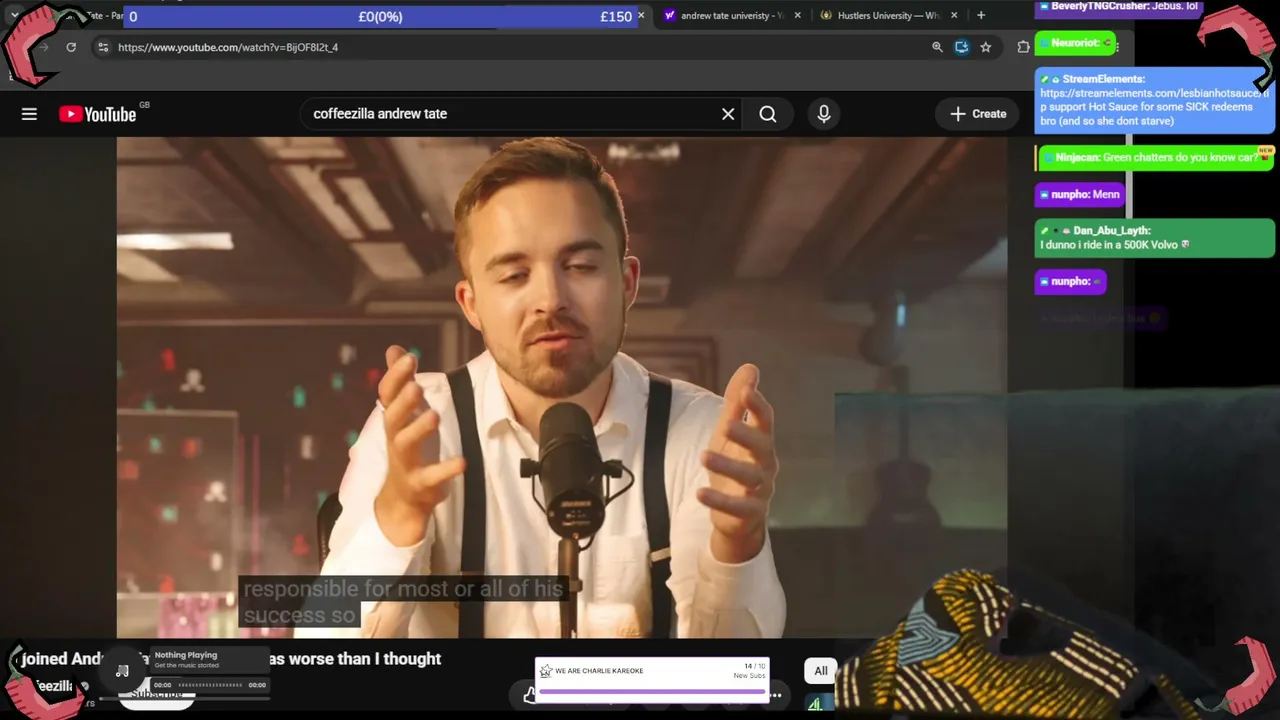This screenshot has width=1280, height=720.
Task: Close the 'andrew tate univeristy' tab
Action: [x=797, y=16]
